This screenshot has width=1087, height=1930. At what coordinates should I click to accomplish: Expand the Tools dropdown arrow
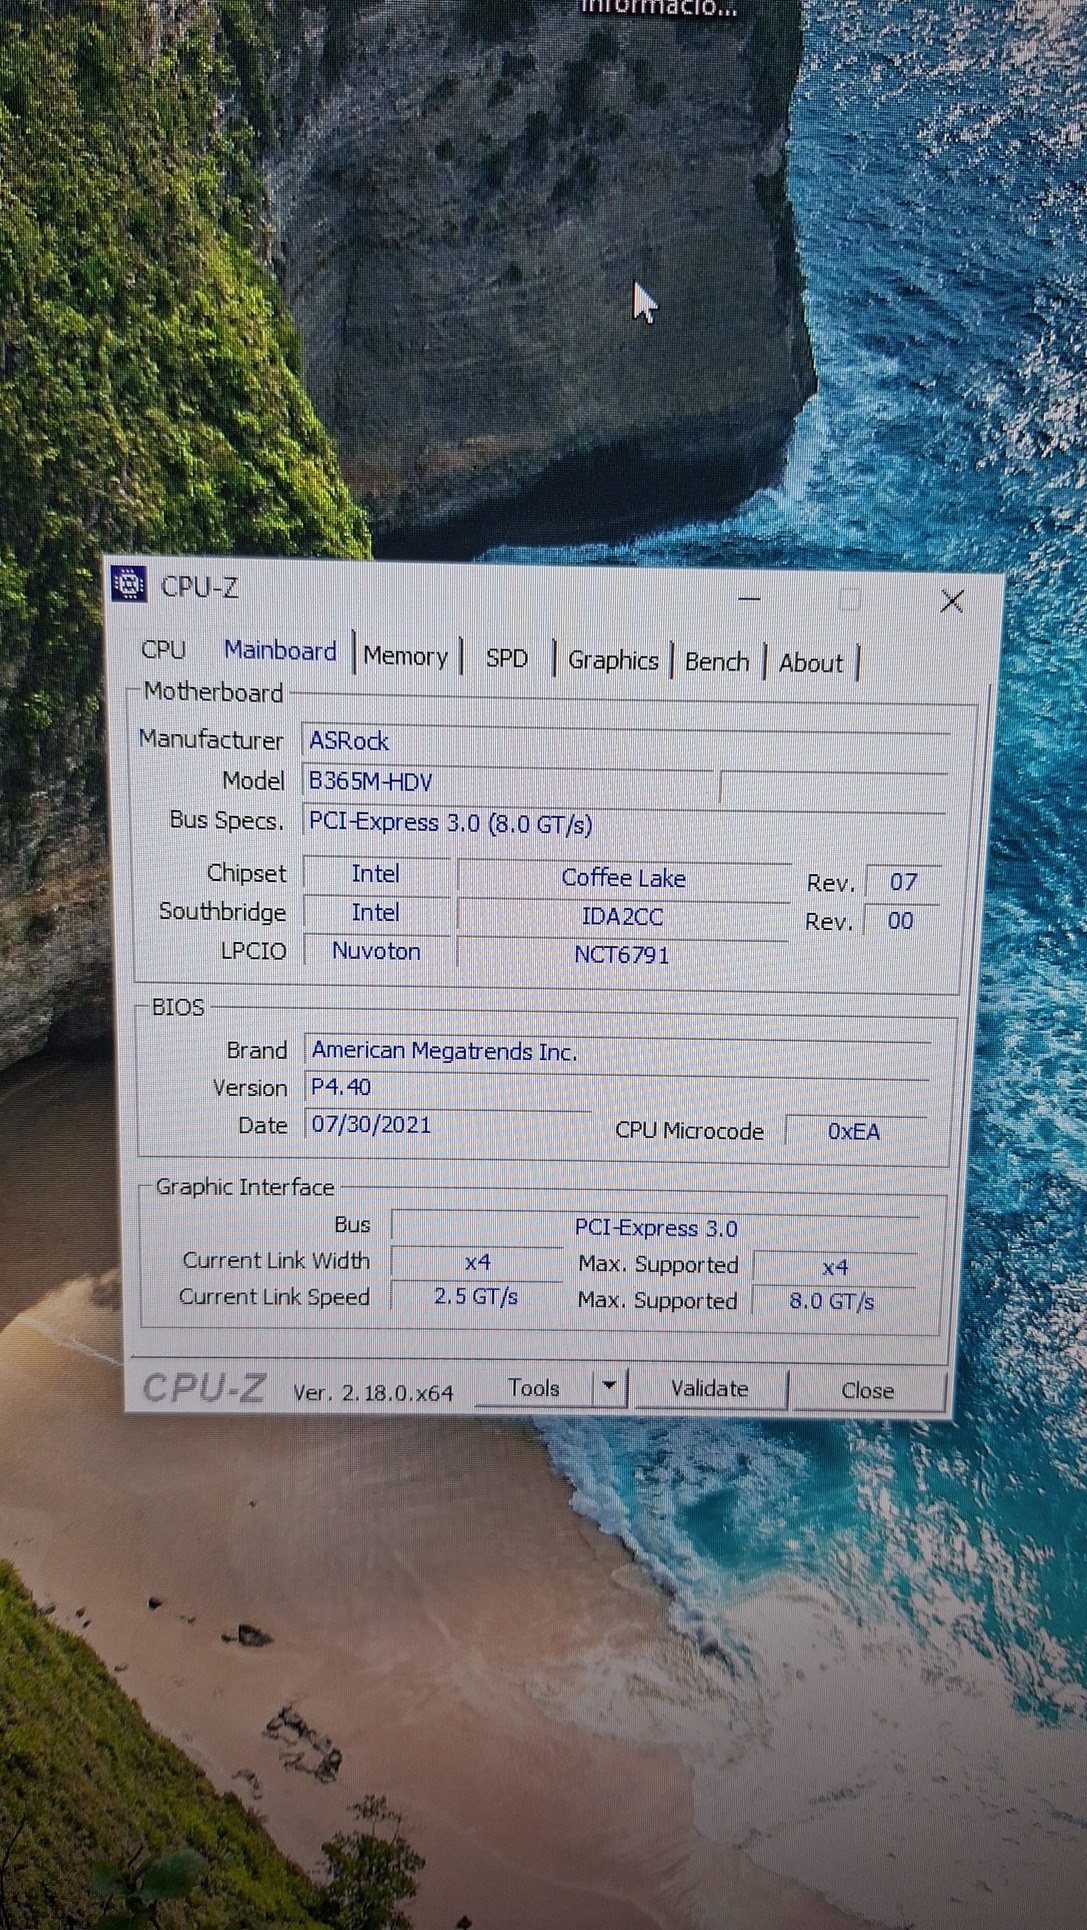click(609, 1387)
